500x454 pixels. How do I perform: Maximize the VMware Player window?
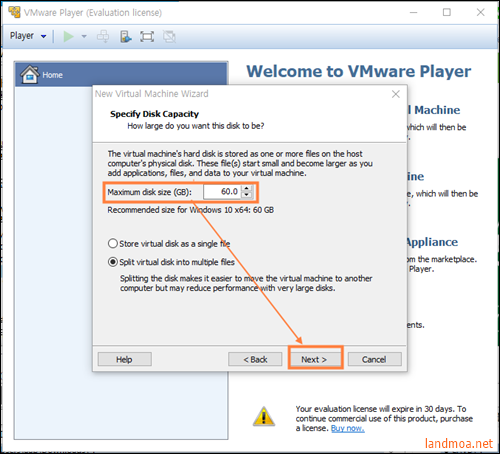(447, 13)
